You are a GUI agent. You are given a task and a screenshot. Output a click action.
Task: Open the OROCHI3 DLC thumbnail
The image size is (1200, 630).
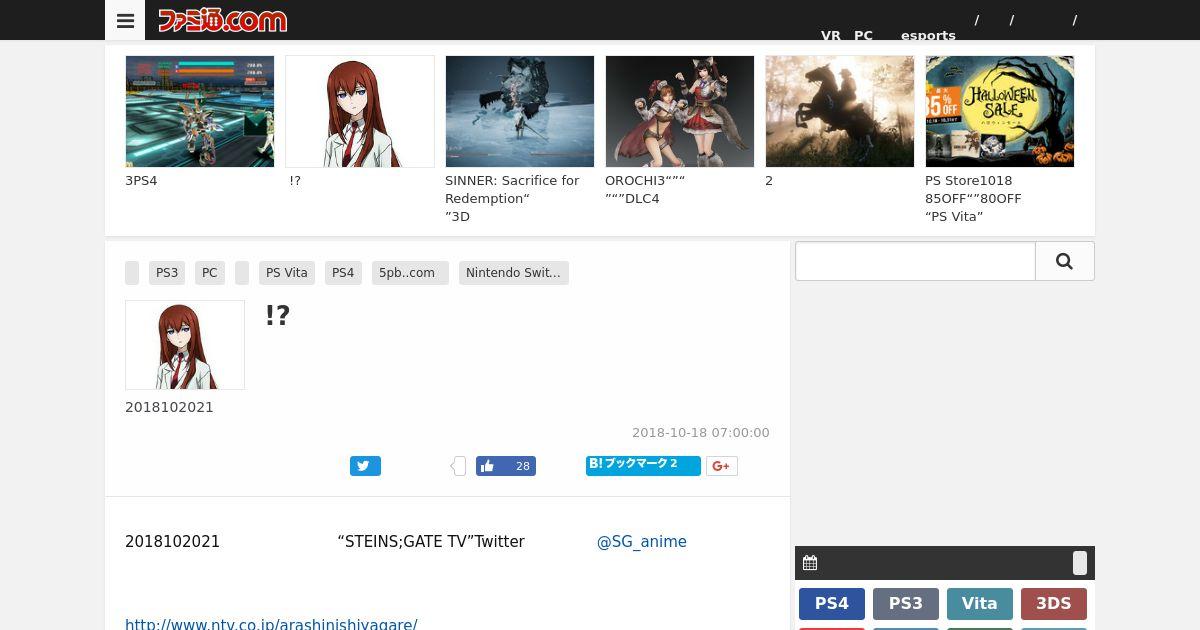tap(680, 111)
